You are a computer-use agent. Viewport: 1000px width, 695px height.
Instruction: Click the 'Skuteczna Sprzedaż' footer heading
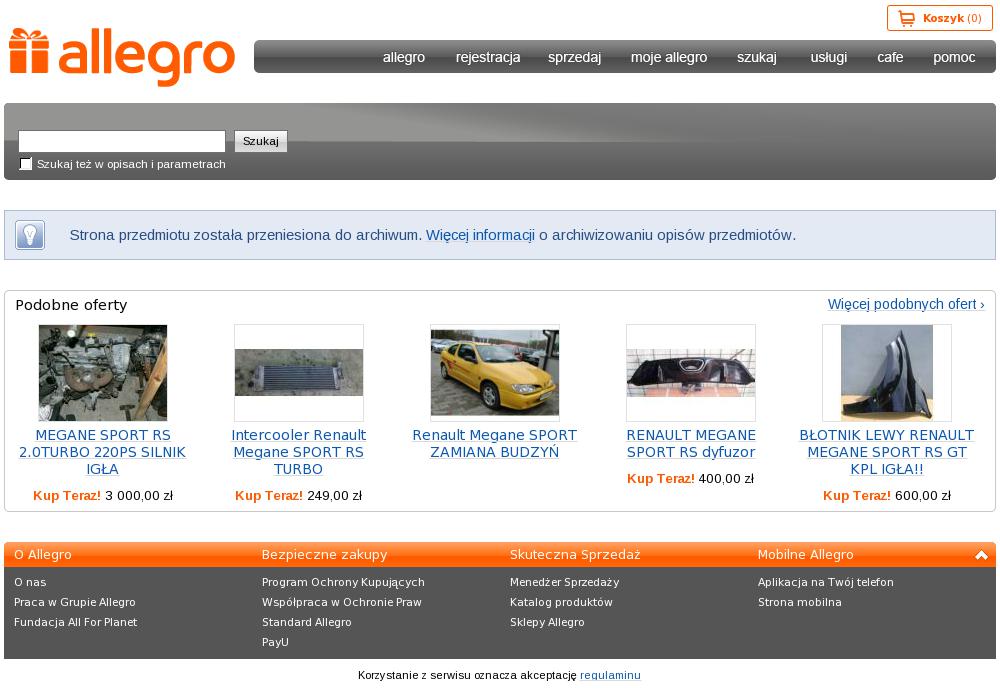tap(575, 555)
